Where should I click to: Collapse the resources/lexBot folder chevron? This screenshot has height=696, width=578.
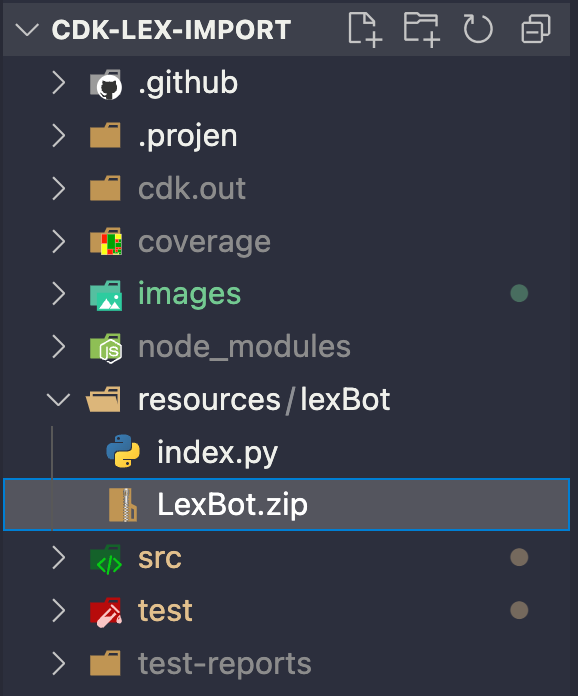click(59, 399)
